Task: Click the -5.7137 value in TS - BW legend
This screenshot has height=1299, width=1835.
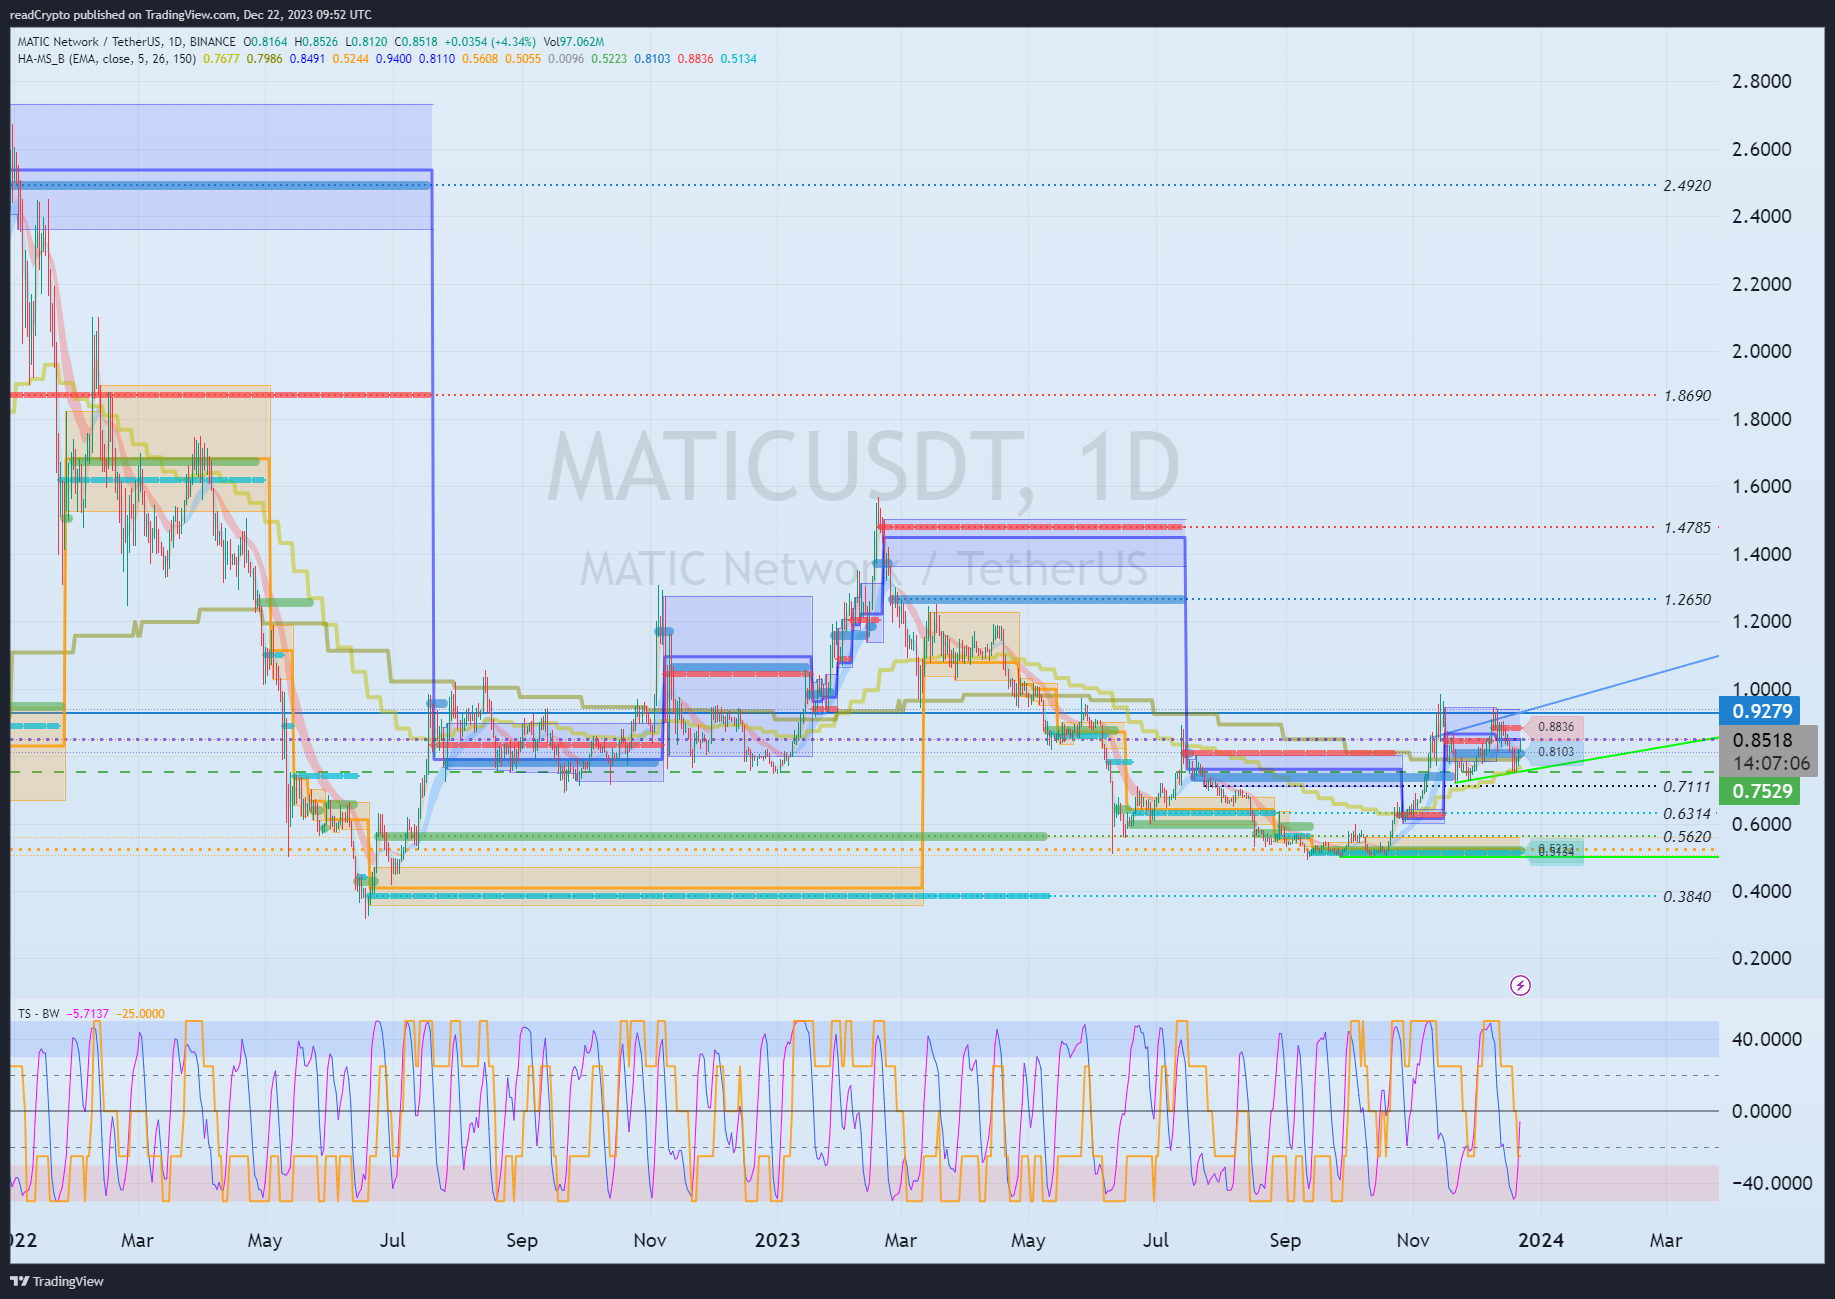Action: coord(88,1014)
